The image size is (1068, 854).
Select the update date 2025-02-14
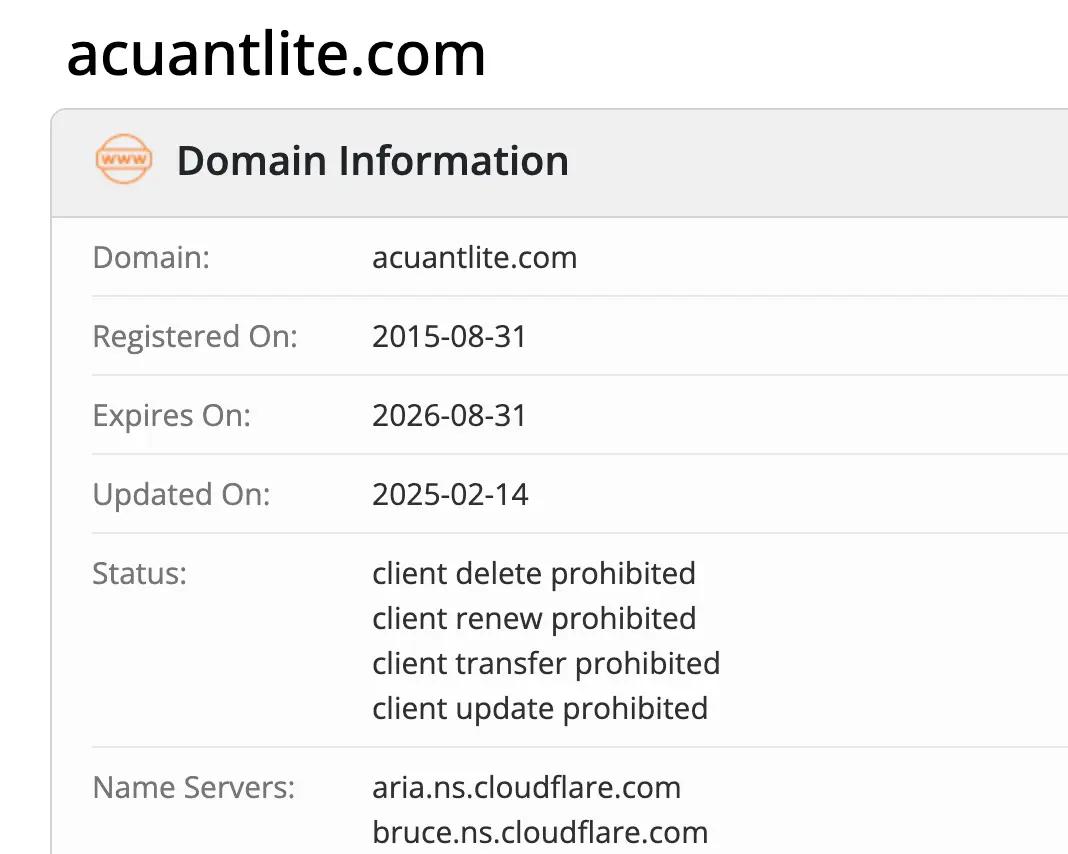[450, 494]
